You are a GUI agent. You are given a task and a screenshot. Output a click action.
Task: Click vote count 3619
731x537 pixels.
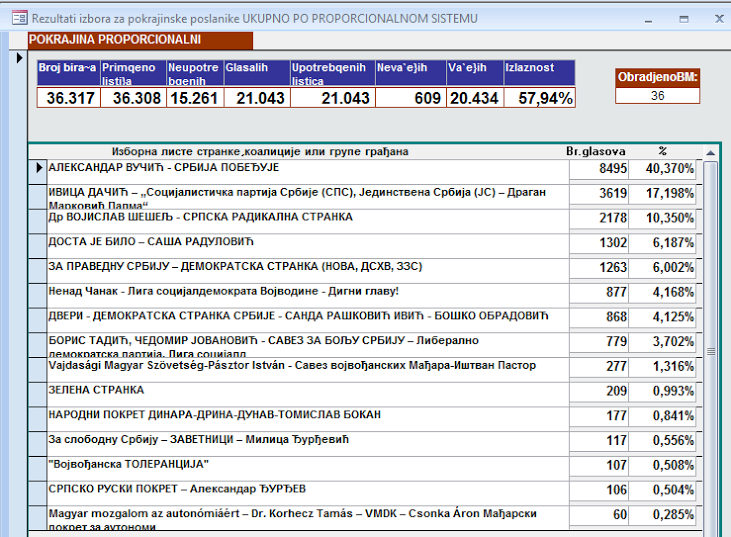(x=599, y=193)
